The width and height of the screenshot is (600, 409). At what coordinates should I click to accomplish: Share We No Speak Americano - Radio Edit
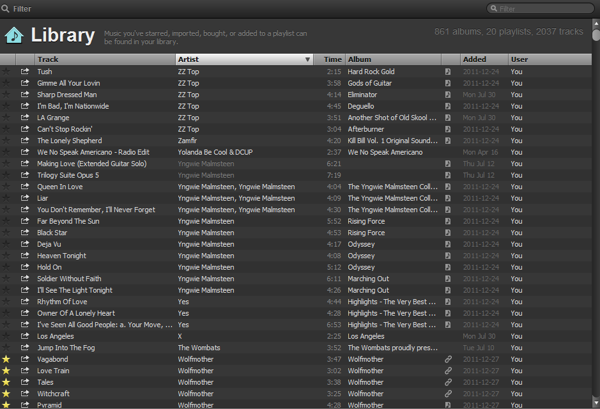pos(25,152)
